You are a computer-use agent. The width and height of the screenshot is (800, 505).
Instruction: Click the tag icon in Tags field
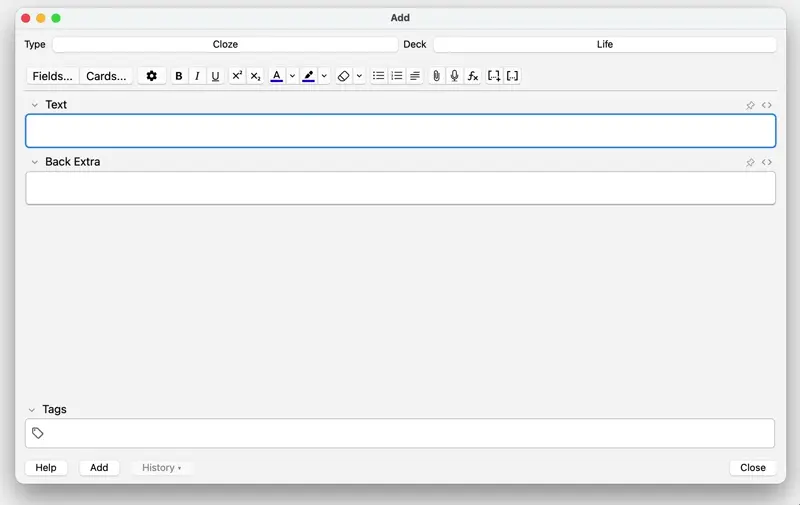pos(38,433)
